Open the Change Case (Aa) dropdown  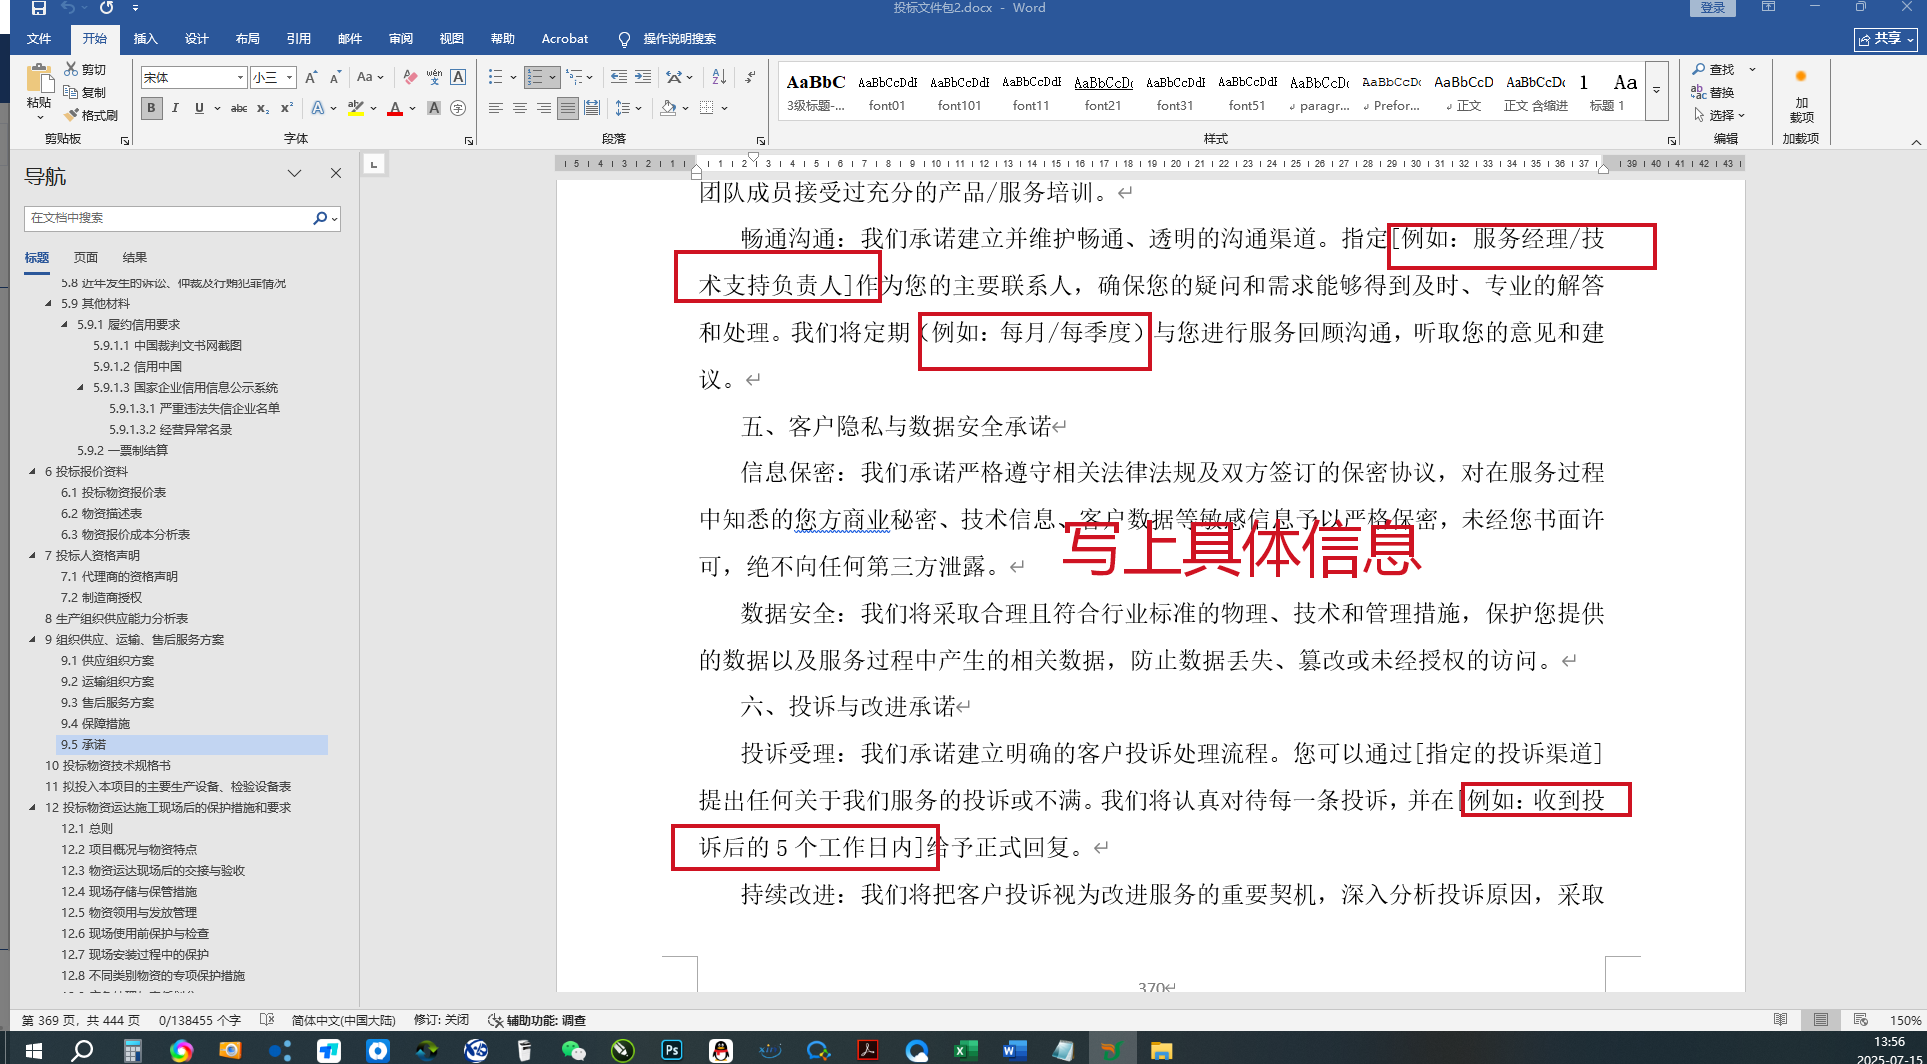[368, 77]
